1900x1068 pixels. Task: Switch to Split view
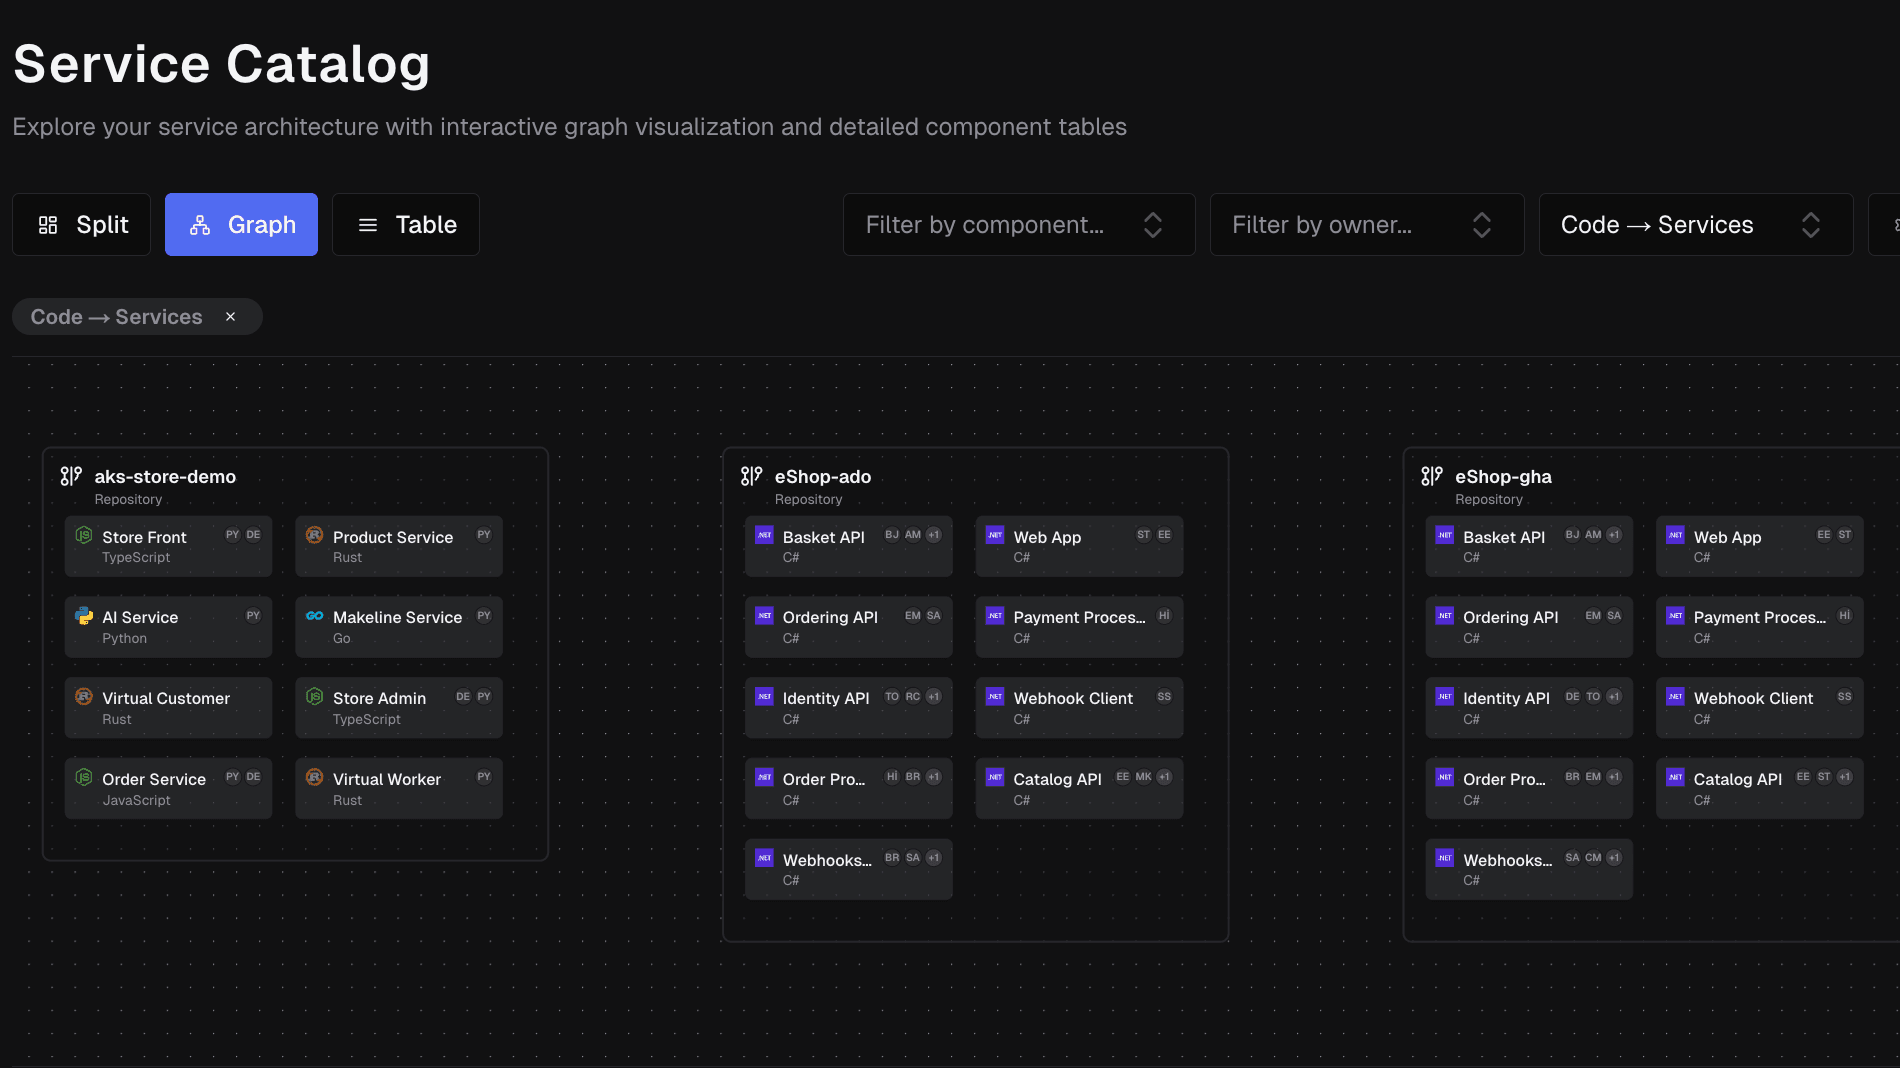pos(81,224)
